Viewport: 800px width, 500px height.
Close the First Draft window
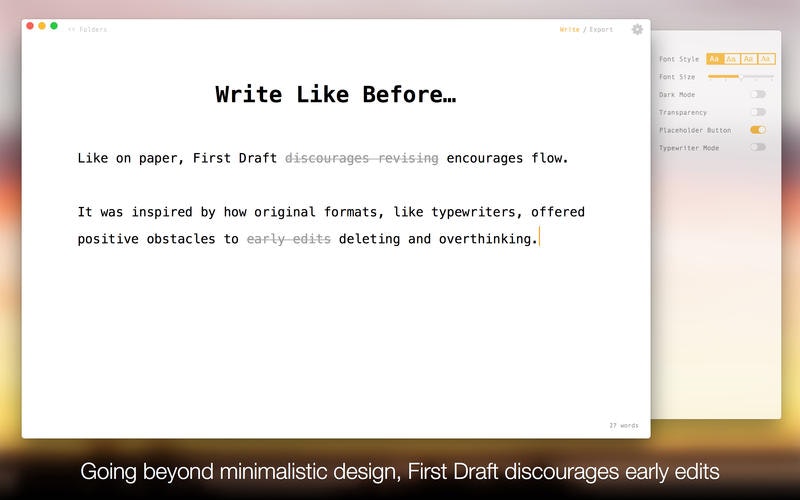[30, 26]
